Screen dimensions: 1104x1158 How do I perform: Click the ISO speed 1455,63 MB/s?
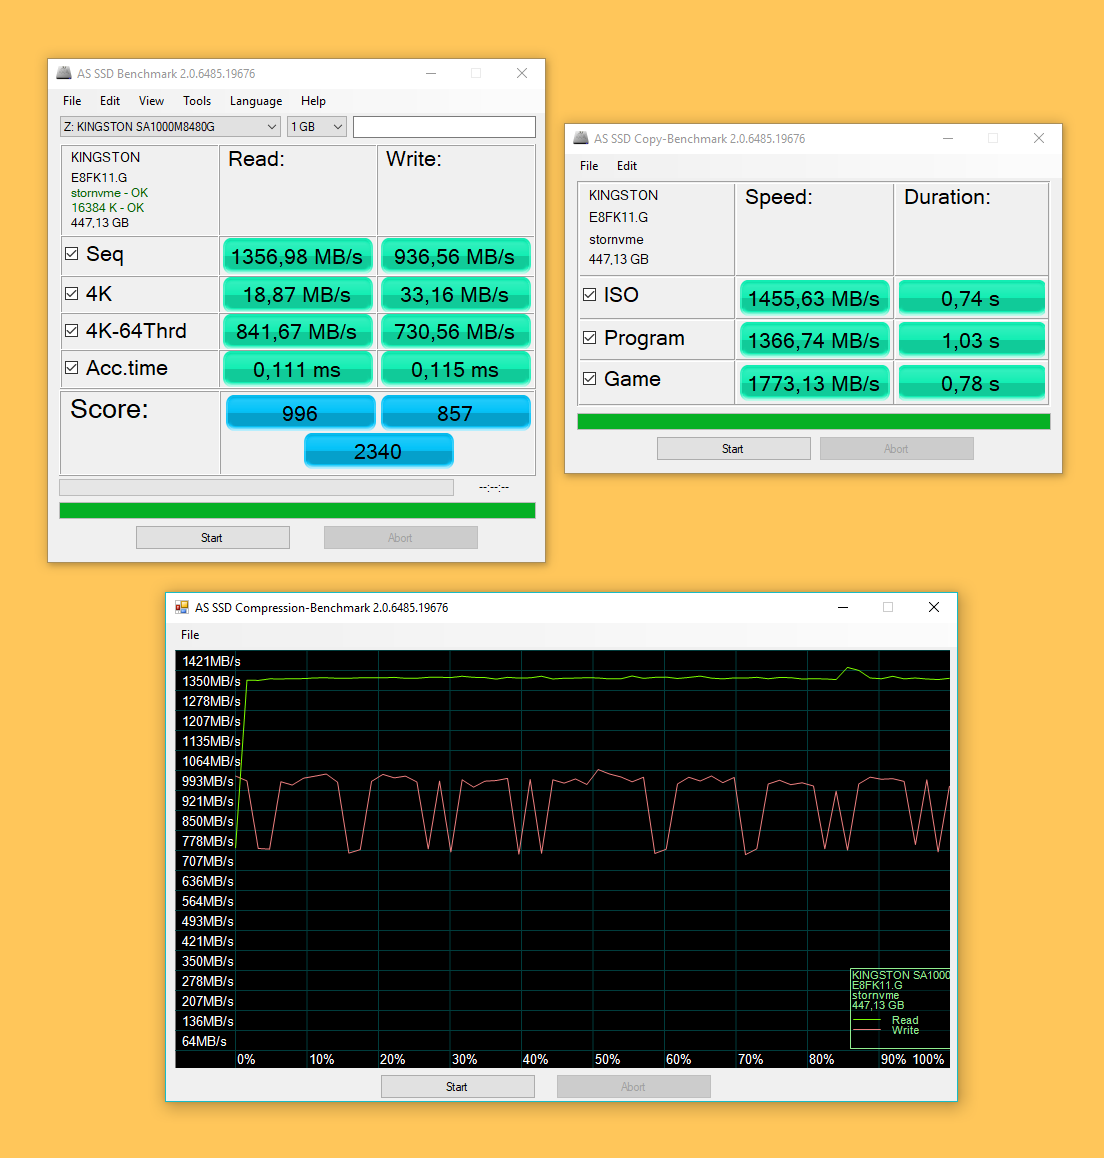point(814,298)
